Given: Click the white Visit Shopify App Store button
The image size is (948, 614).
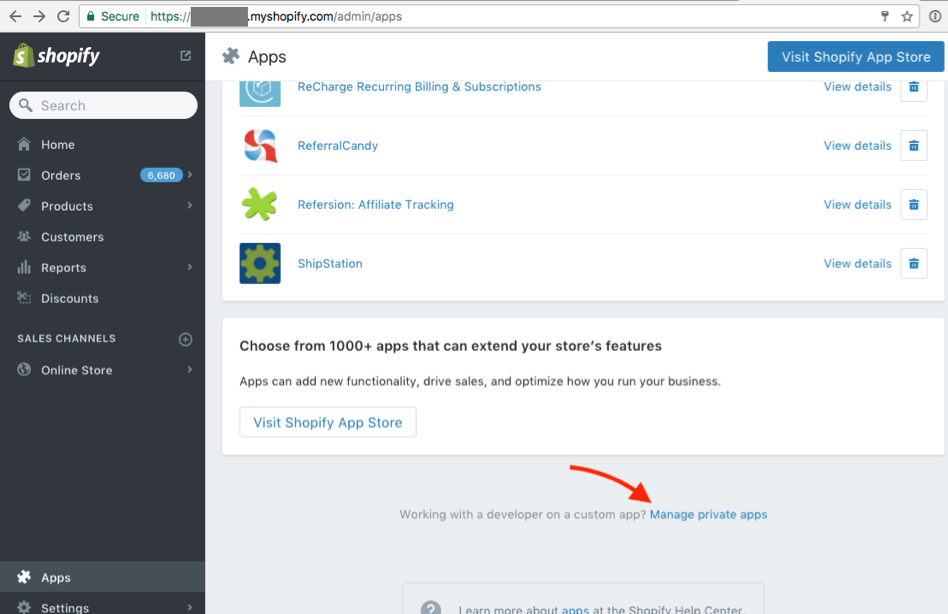Looking at the screenshot, I should click(x=328, y=422).
